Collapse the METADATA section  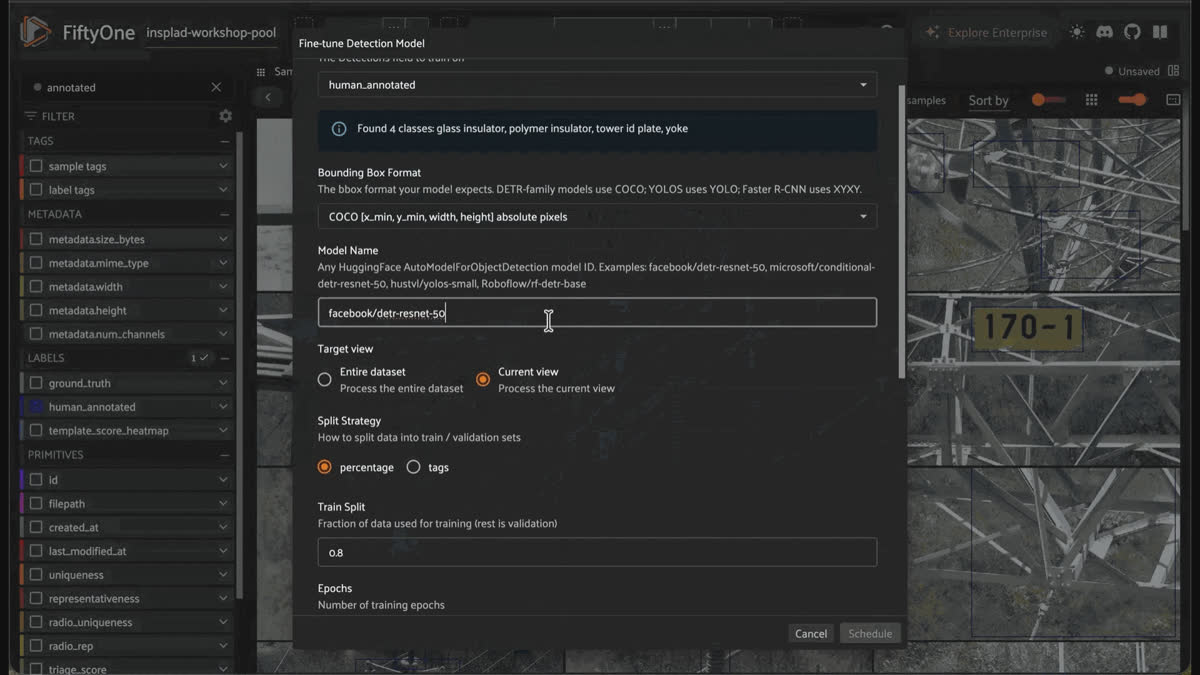[x=225, y=214]
